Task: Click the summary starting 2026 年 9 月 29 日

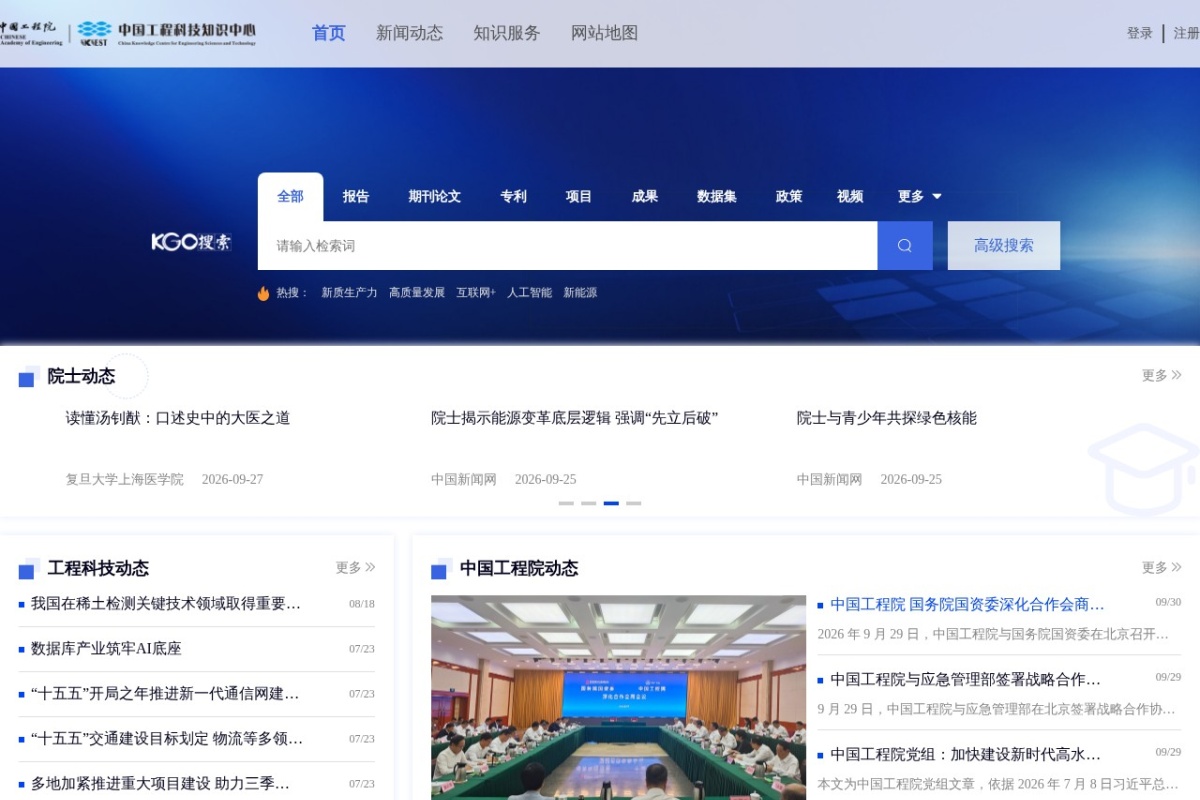Action: pos(993,634)
